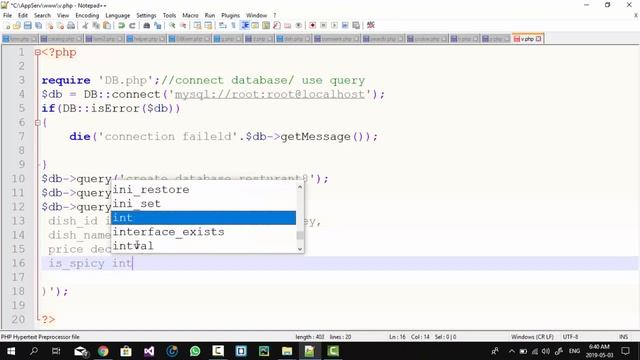Open the Windows Start menu
Screen dimensions: 640x360
point(11,351)
